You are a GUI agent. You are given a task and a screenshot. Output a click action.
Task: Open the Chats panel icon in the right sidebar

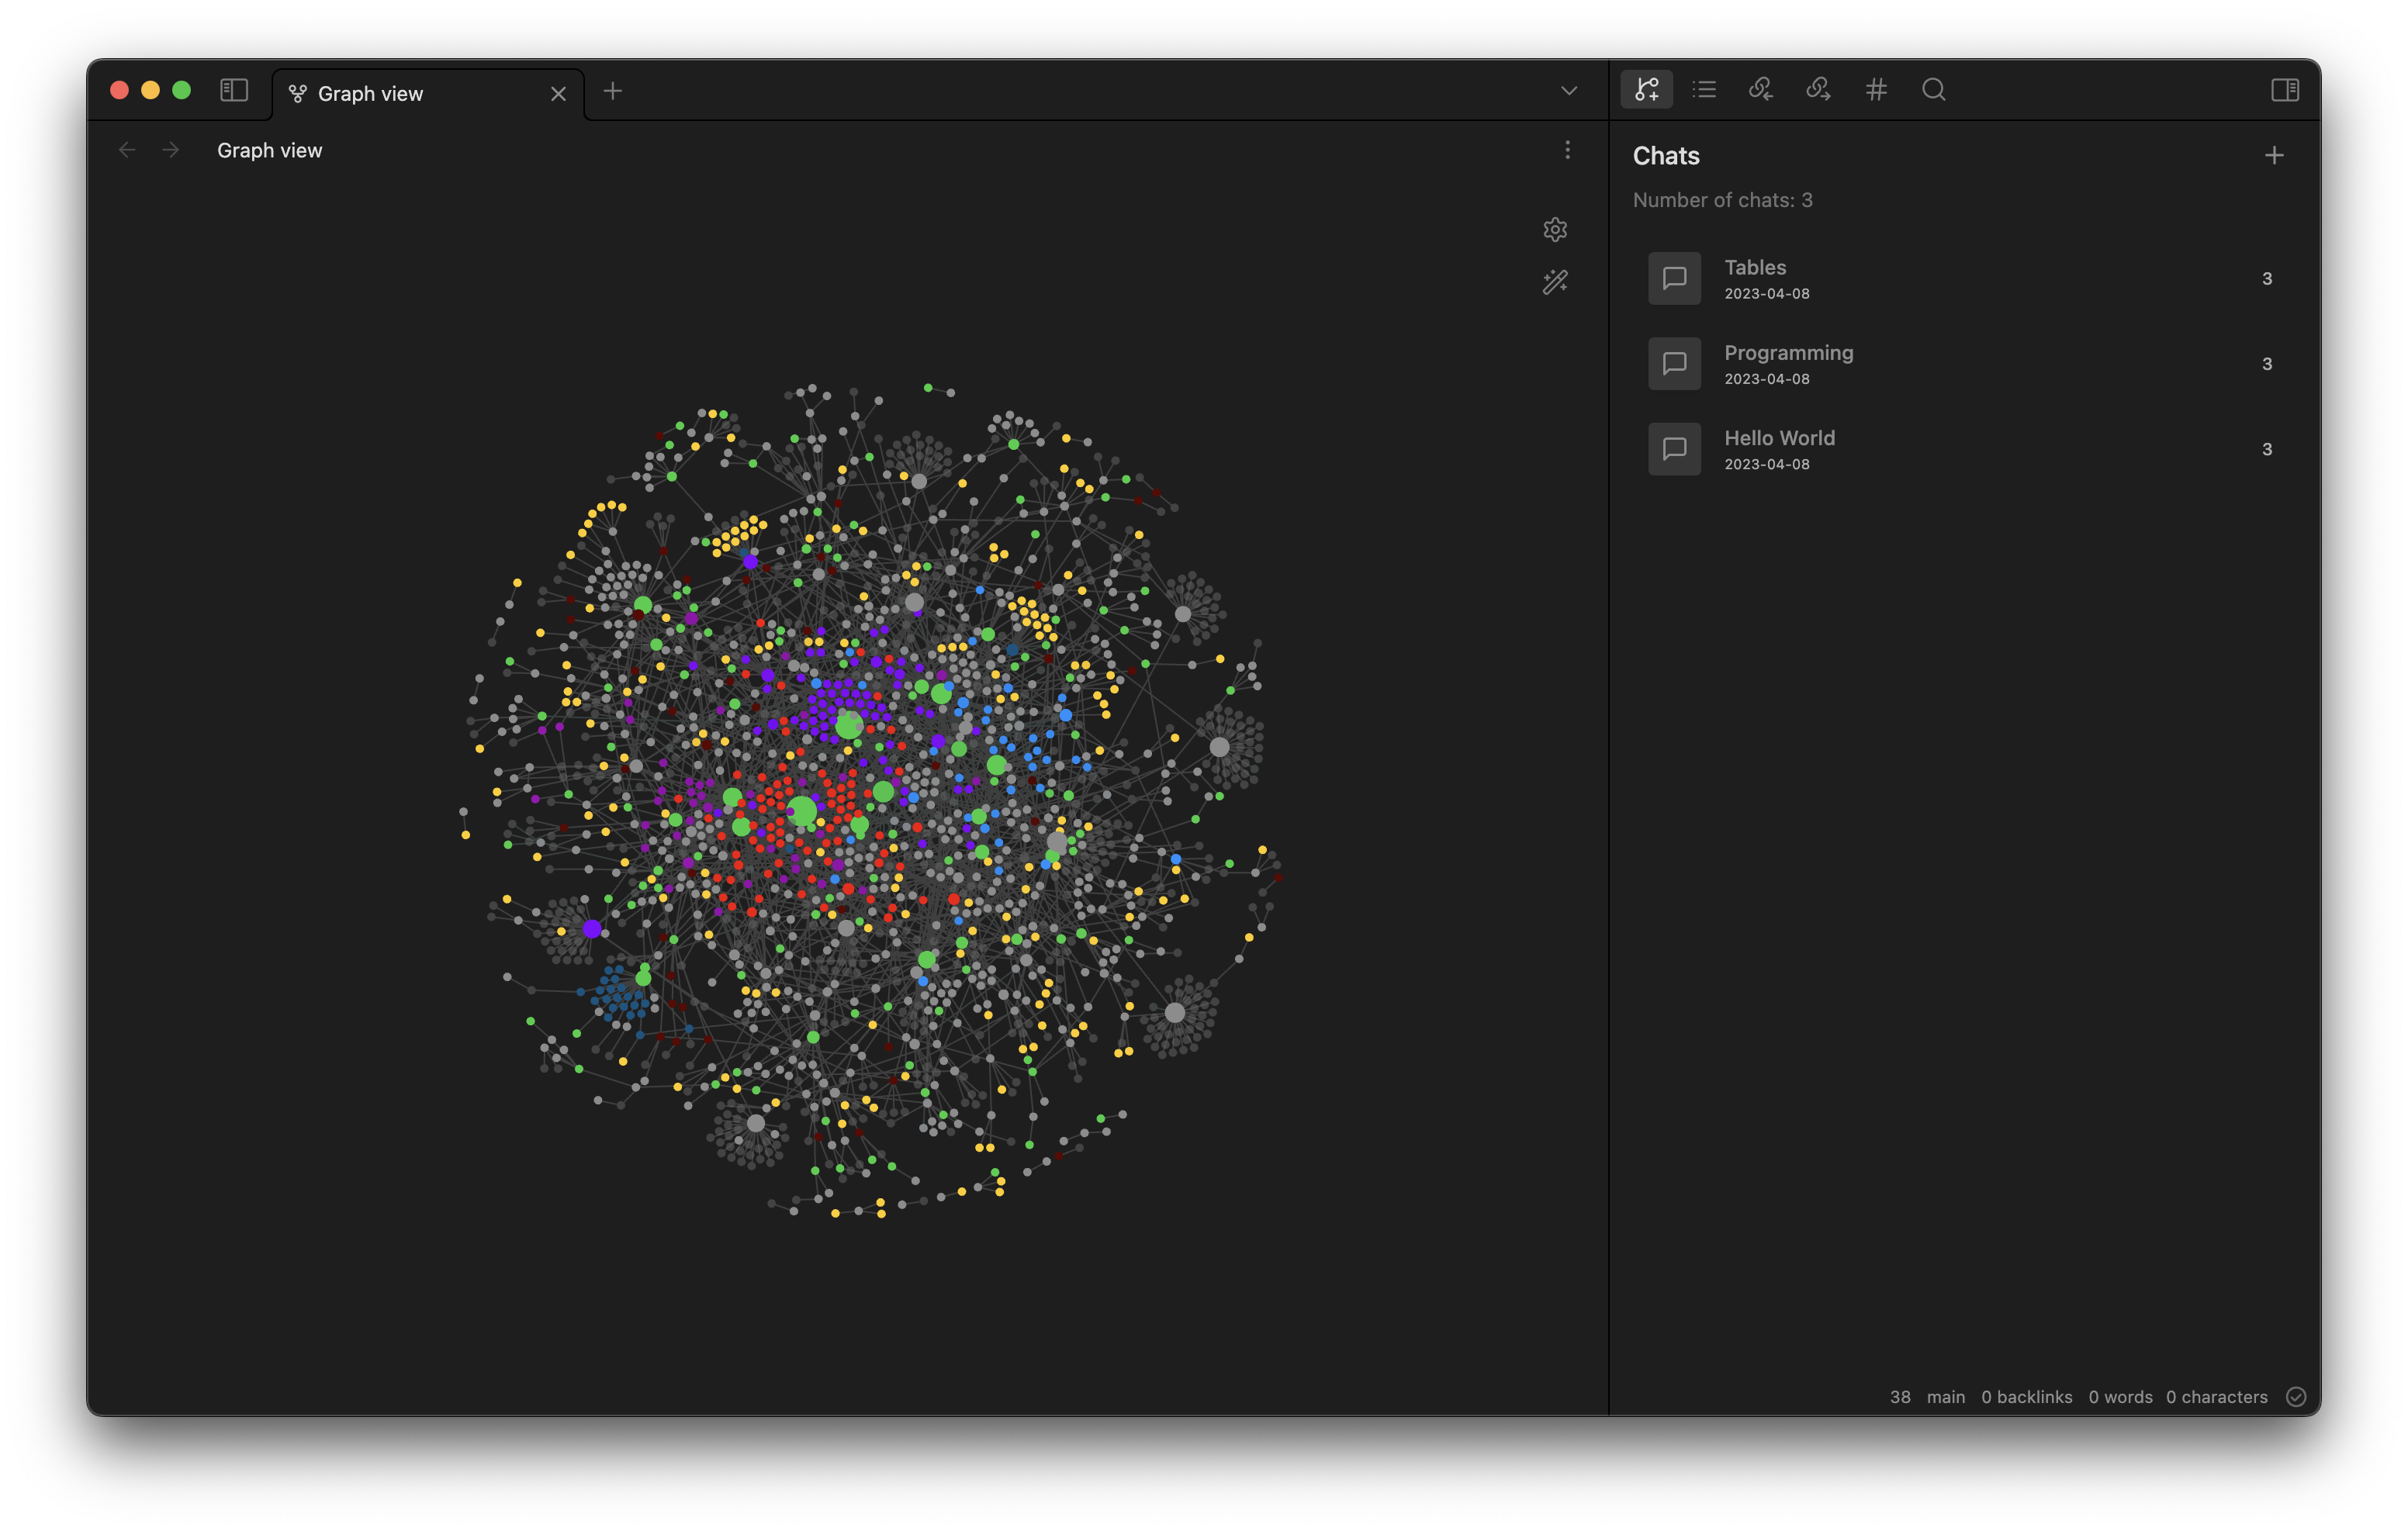click(x=1646, y=90)
